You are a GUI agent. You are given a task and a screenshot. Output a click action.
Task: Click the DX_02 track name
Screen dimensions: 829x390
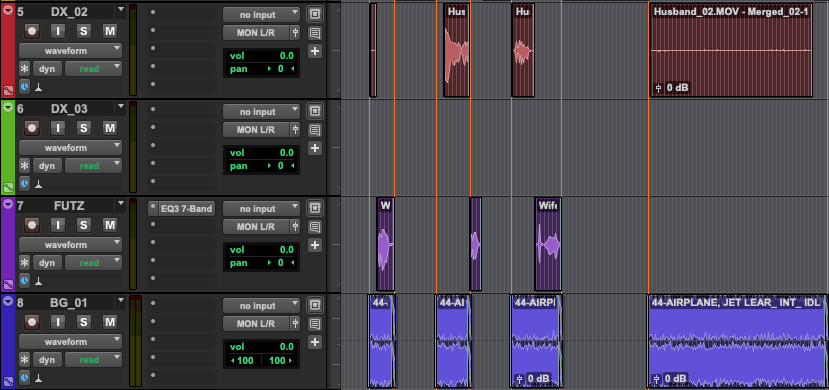pyautogui.click(x=69, y=12)
